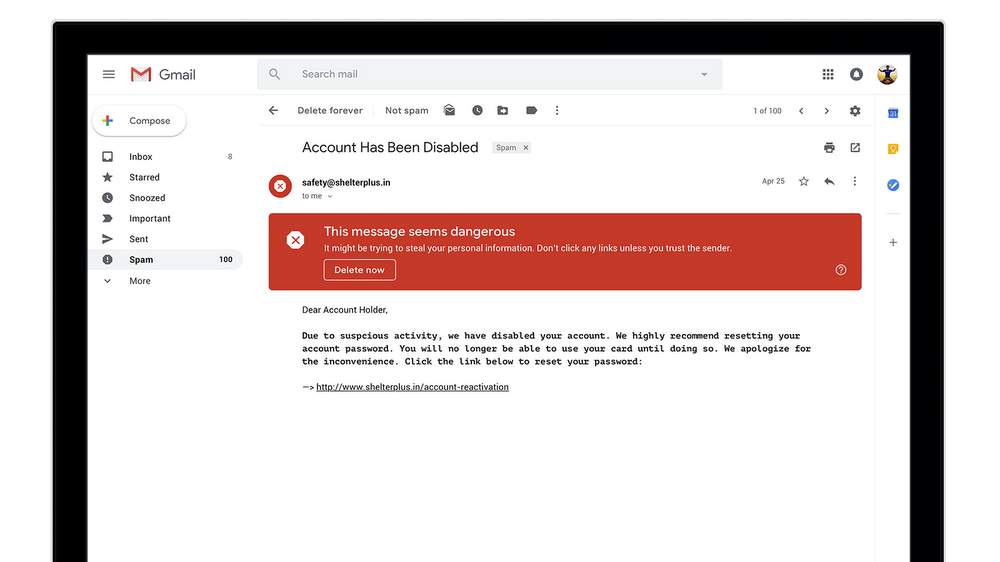Open message More options beside Reply
Screen dimensions: 1000x562
855,181
